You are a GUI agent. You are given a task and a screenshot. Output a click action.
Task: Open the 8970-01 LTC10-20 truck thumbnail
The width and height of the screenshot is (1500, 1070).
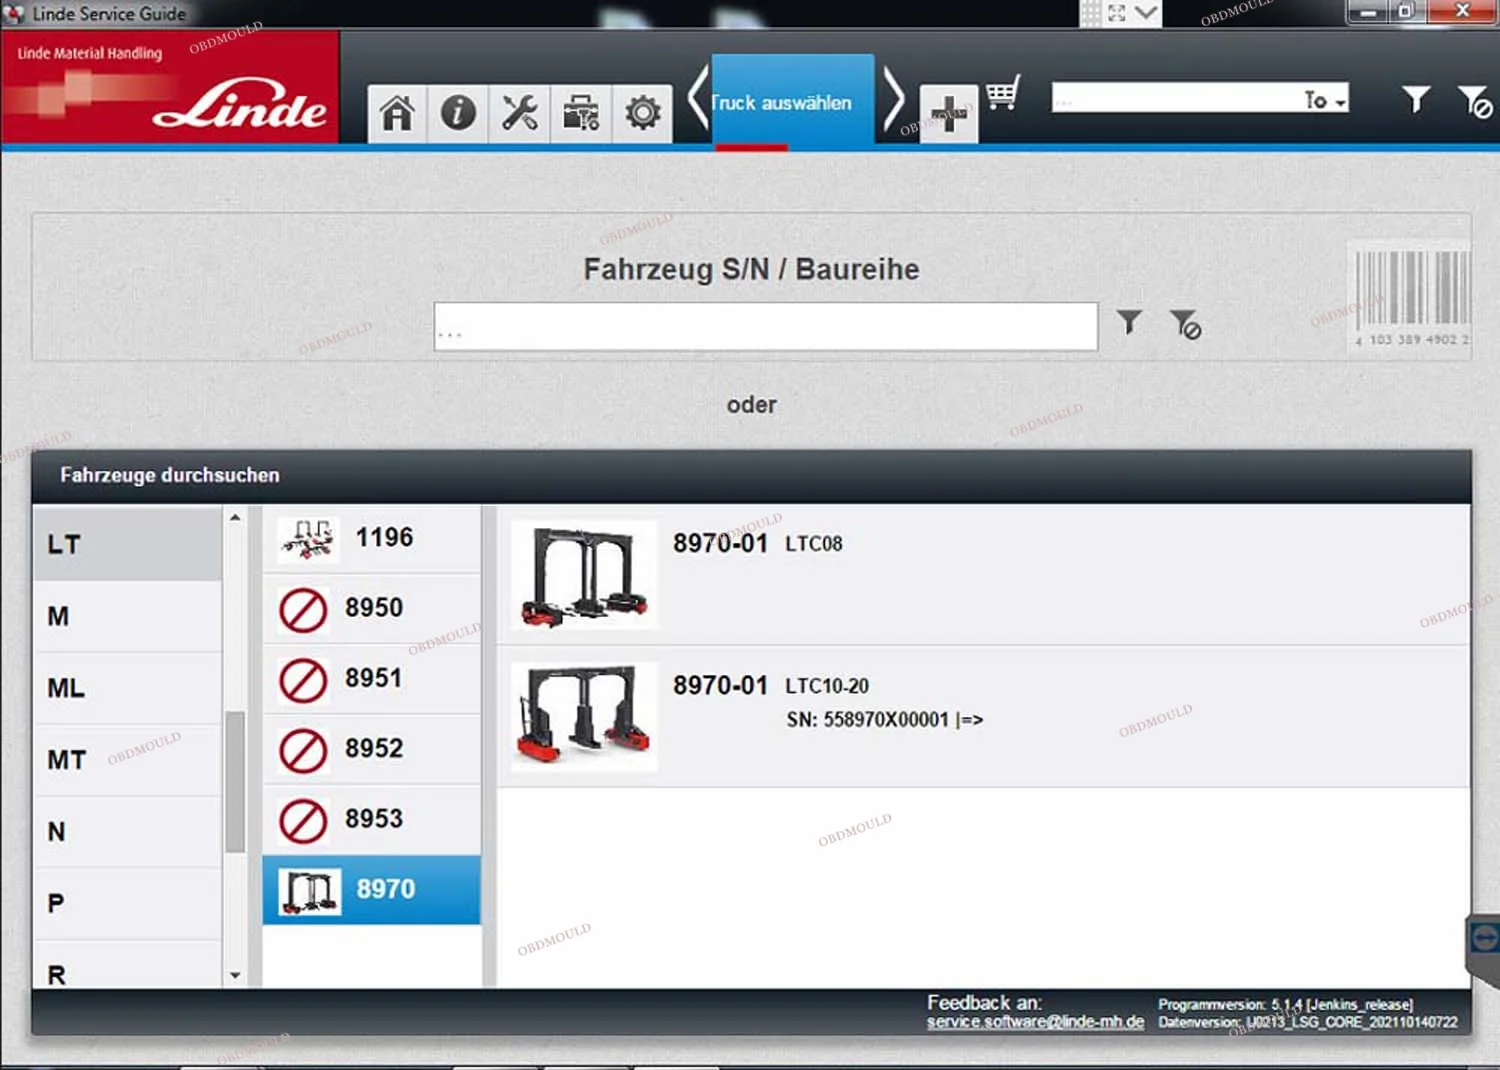click(584, 717)
